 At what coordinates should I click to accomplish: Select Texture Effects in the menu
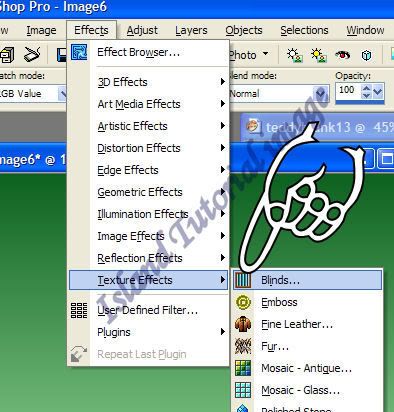tap(148, 280)
